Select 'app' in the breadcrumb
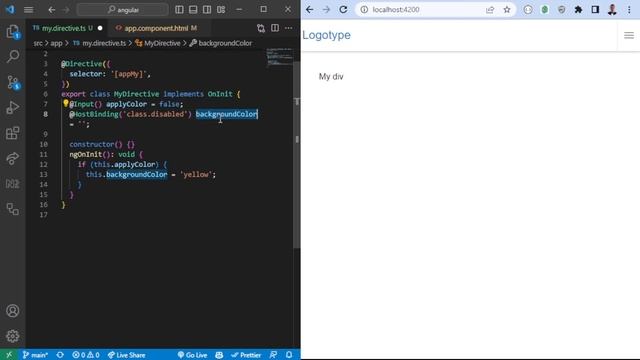The width and height of the screenshot is (640, 360). 56,43
